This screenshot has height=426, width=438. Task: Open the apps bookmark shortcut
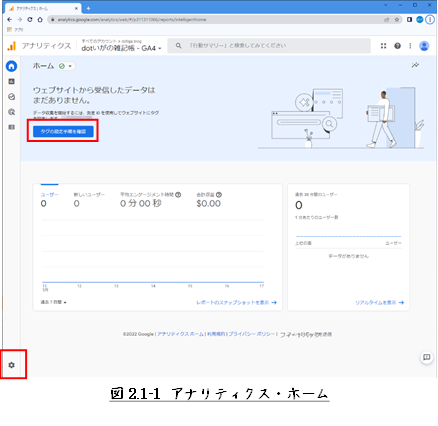pos(15,30)
